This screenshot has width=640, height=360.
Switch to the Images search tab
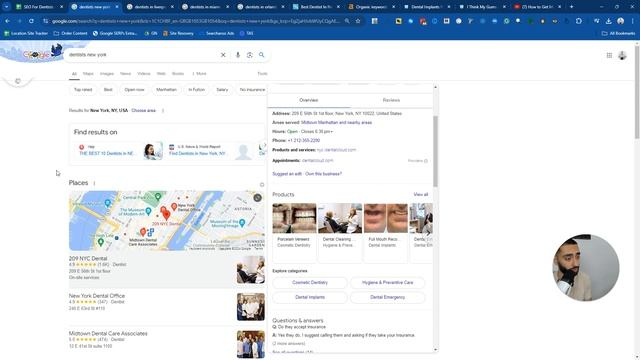[107, 74]
